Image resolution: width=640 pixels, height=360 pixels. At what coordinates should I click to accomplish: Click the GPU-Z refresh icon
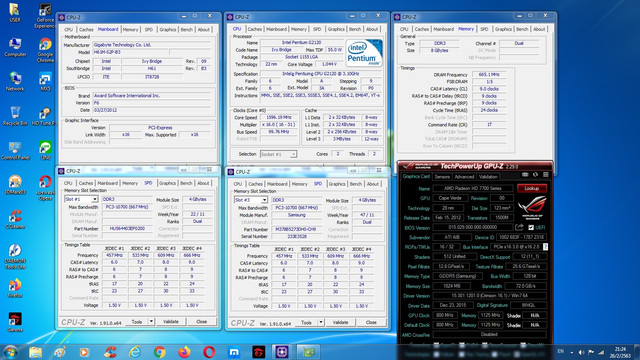[535, 175]
